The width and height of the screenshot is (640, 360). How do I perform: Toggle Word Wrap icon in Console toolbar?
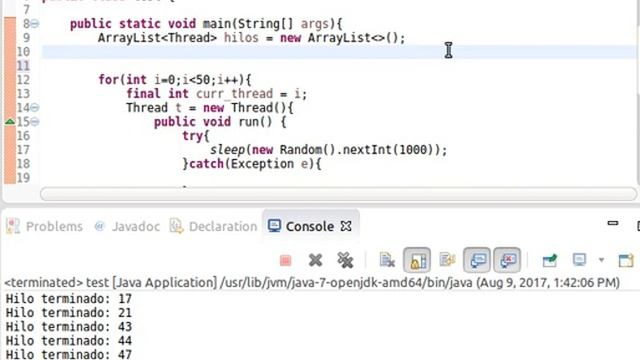coord(447,260)
